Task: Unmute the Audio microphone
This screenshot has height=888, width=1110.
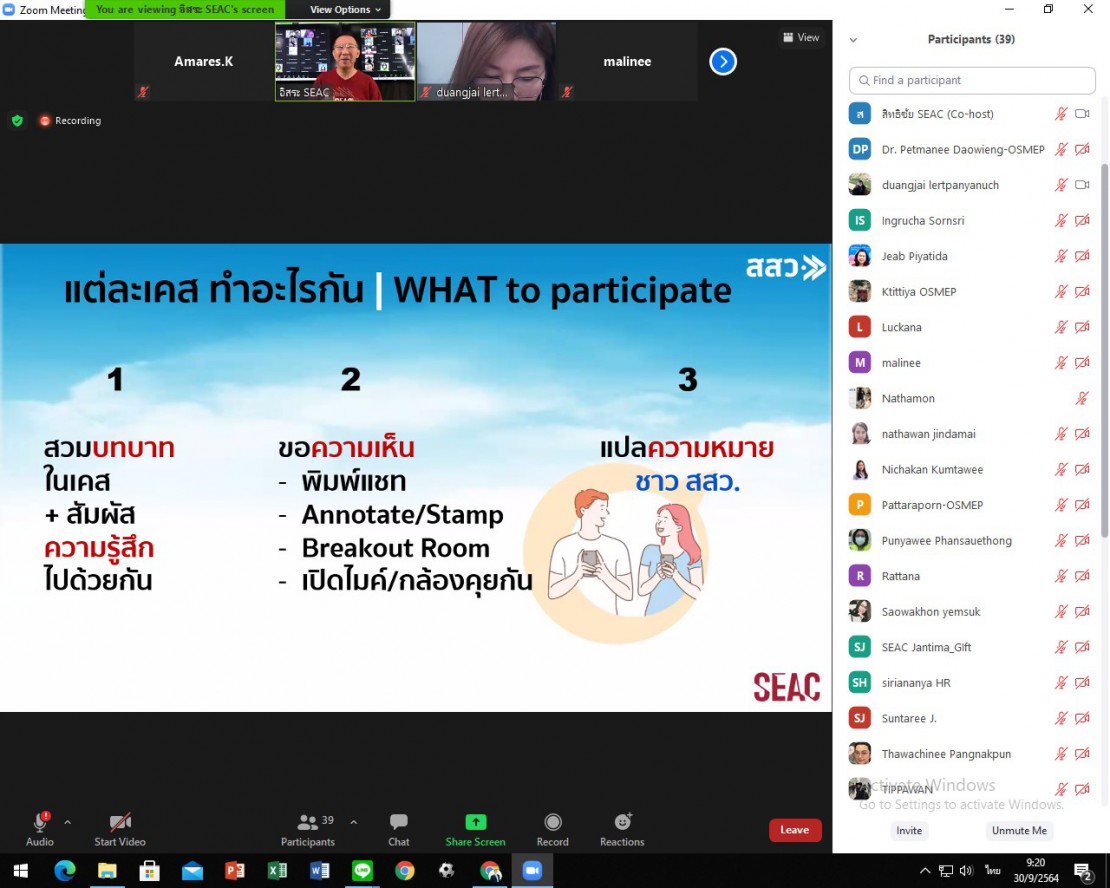Action: pyautogui.click(x=40, y=823)
